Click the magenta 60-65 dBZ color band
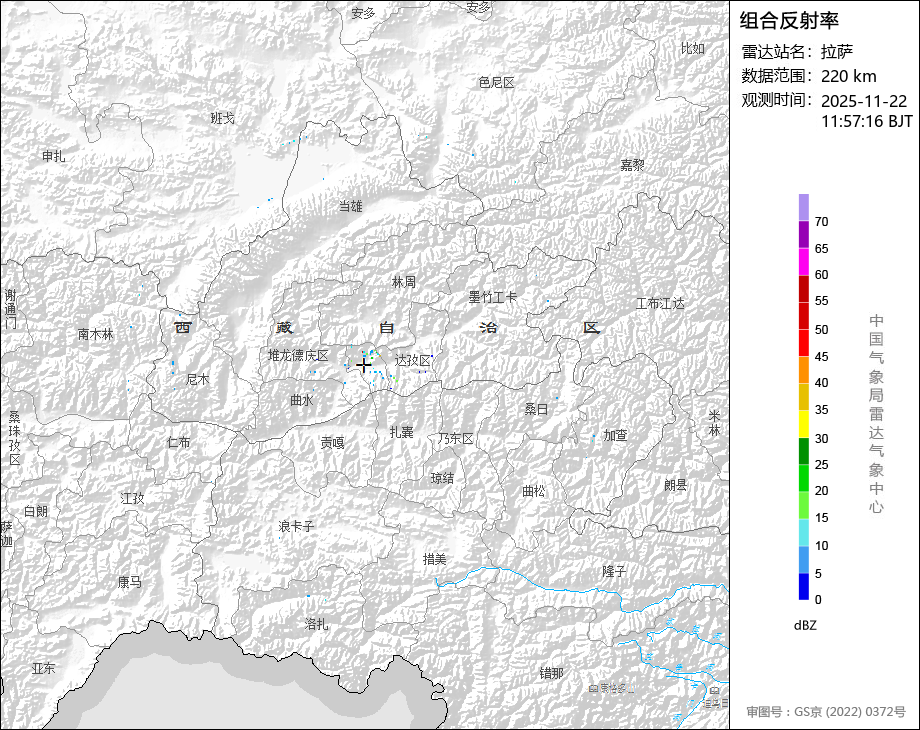Image resolution: width=920 pixels, height=730 pixels. (x=804, y=262)
